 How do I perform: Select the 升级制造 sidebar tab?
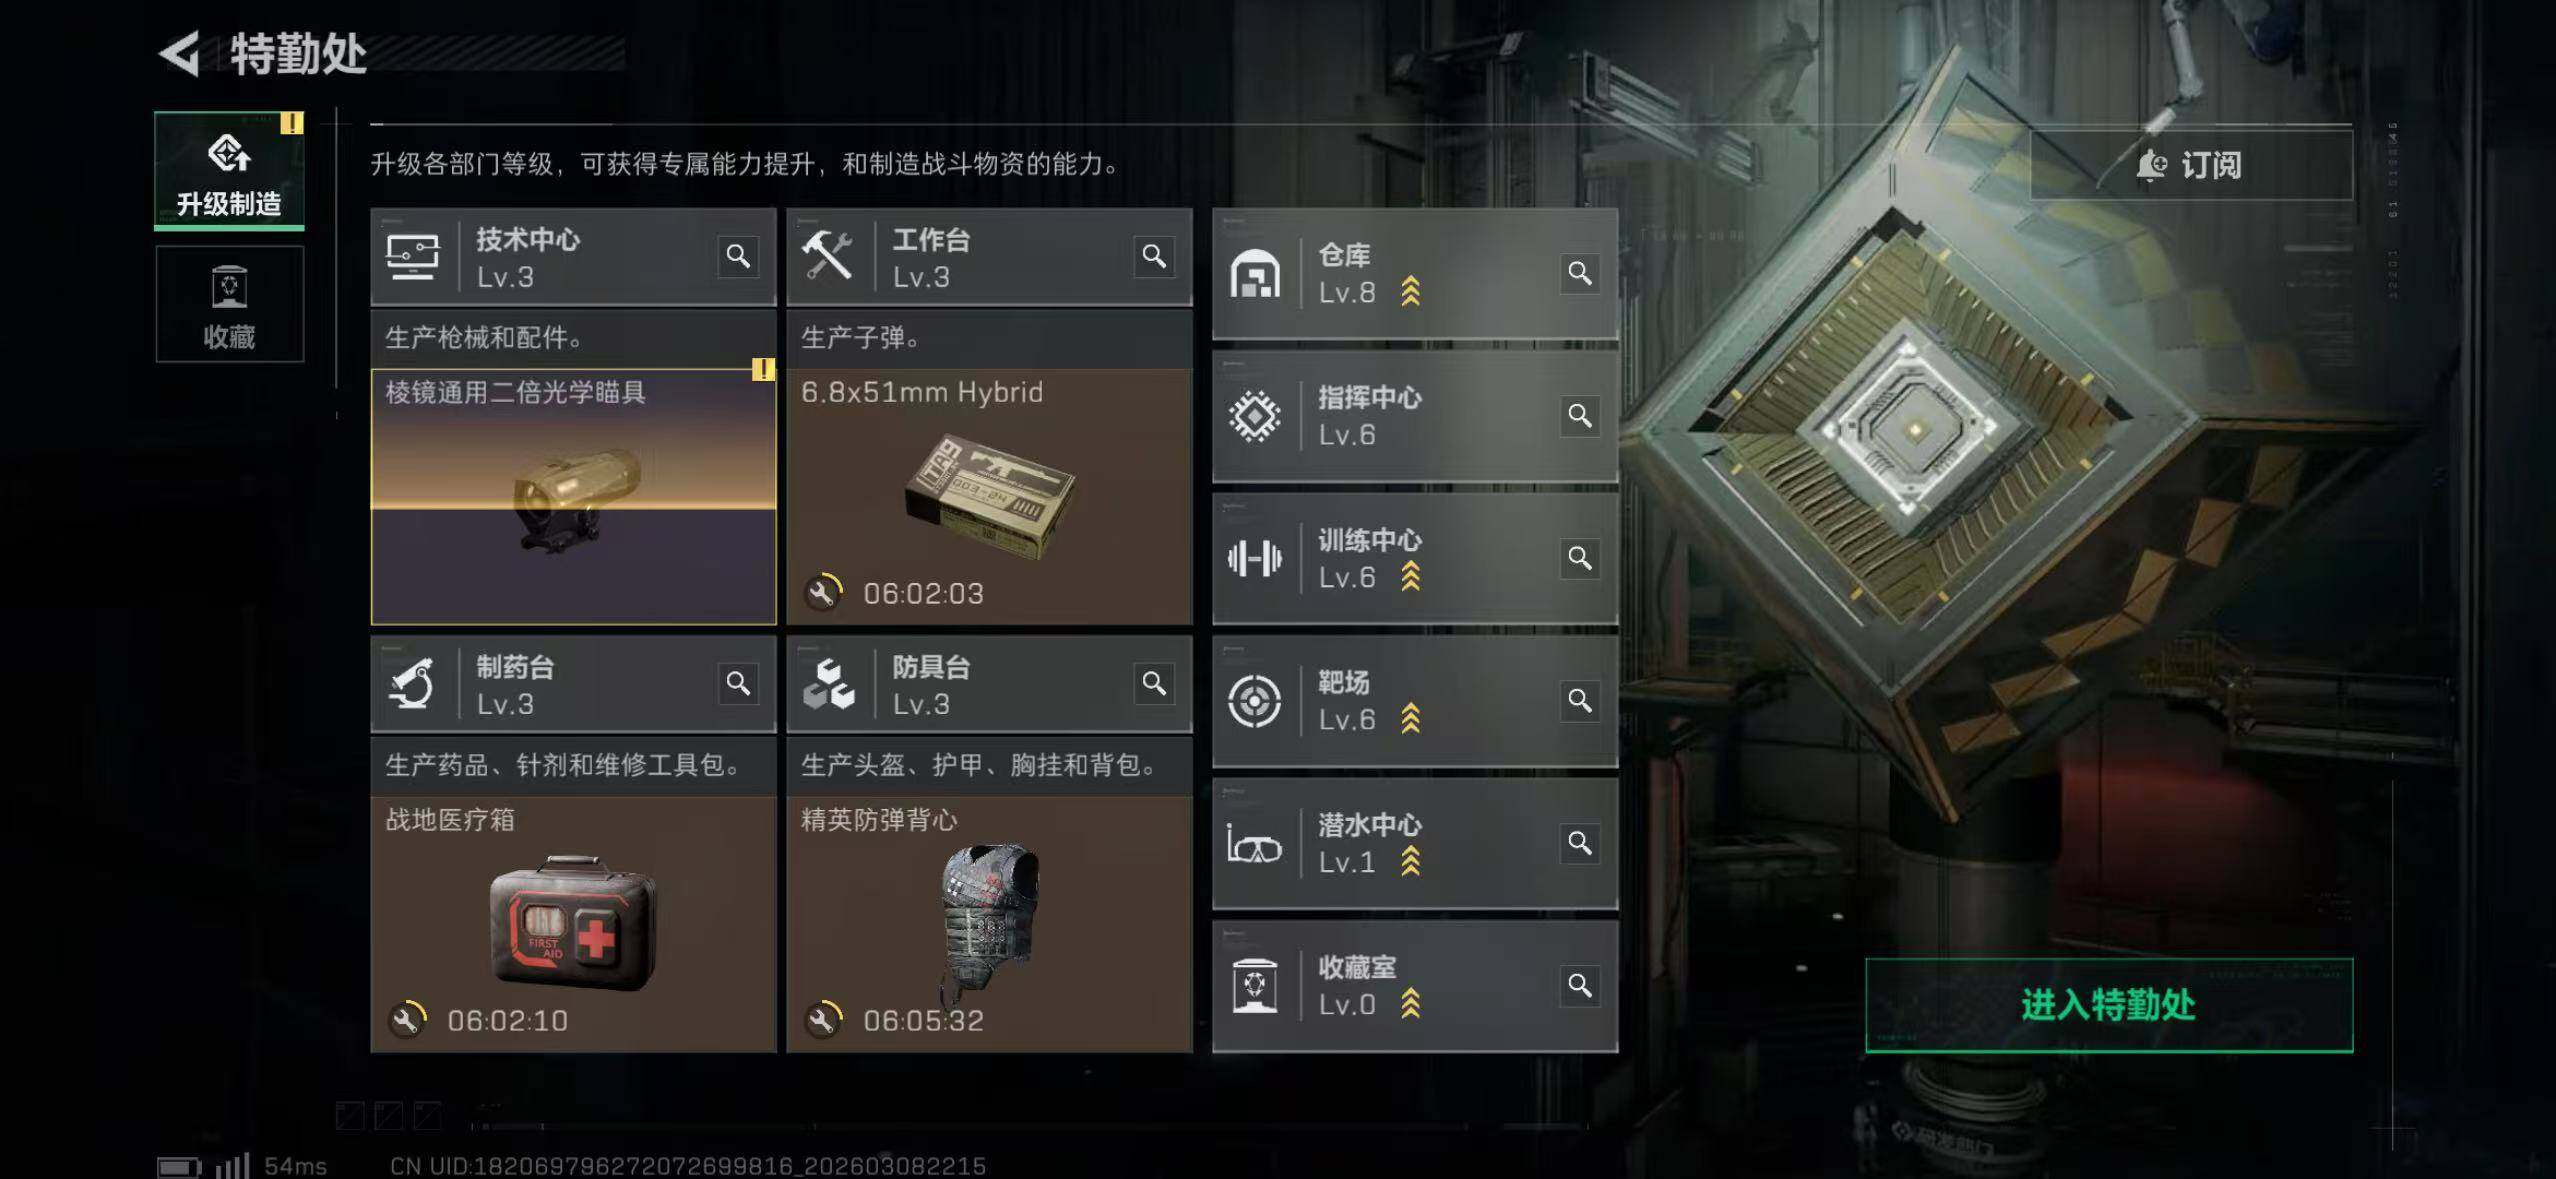(x=229, y=171)
